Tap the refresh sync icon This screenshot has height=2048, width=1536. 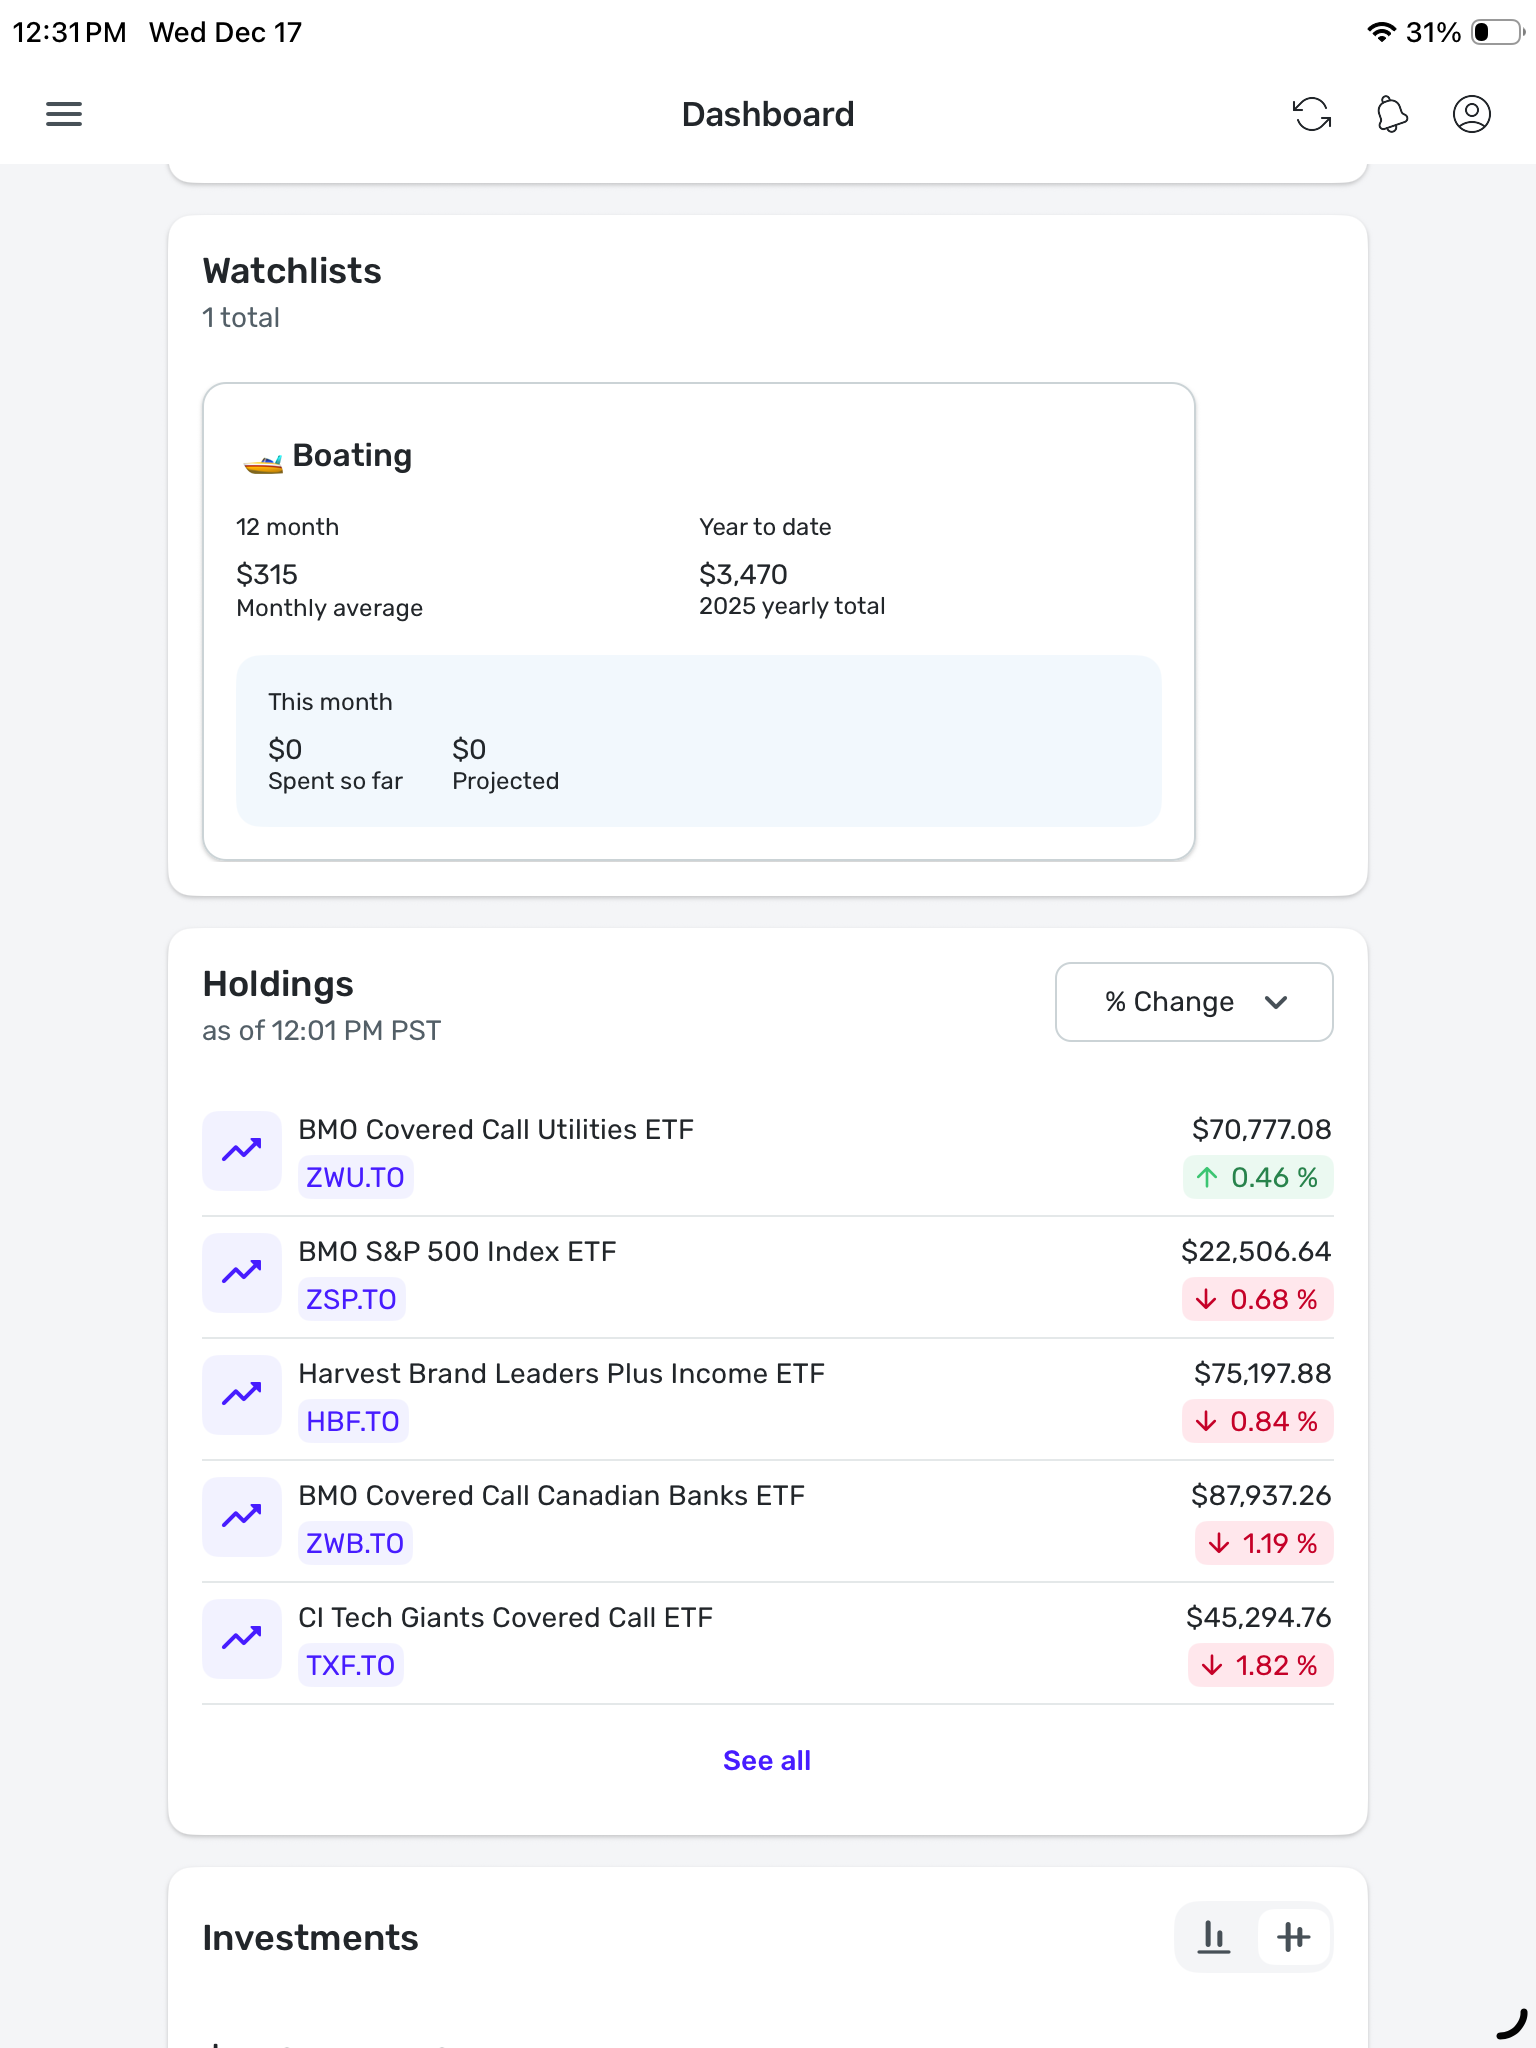click(x=1312, y=114)
